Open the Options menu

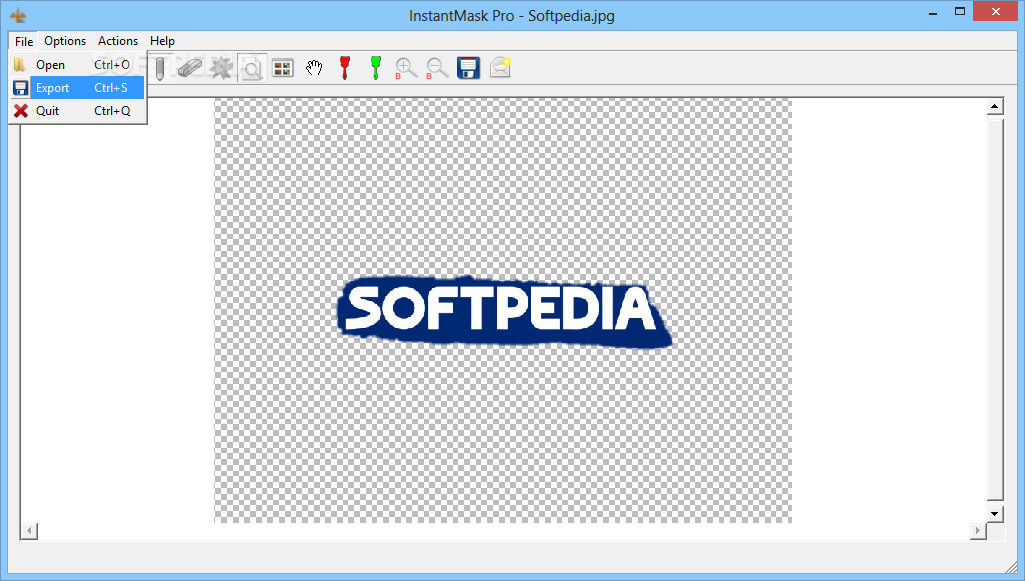point(65,41)
